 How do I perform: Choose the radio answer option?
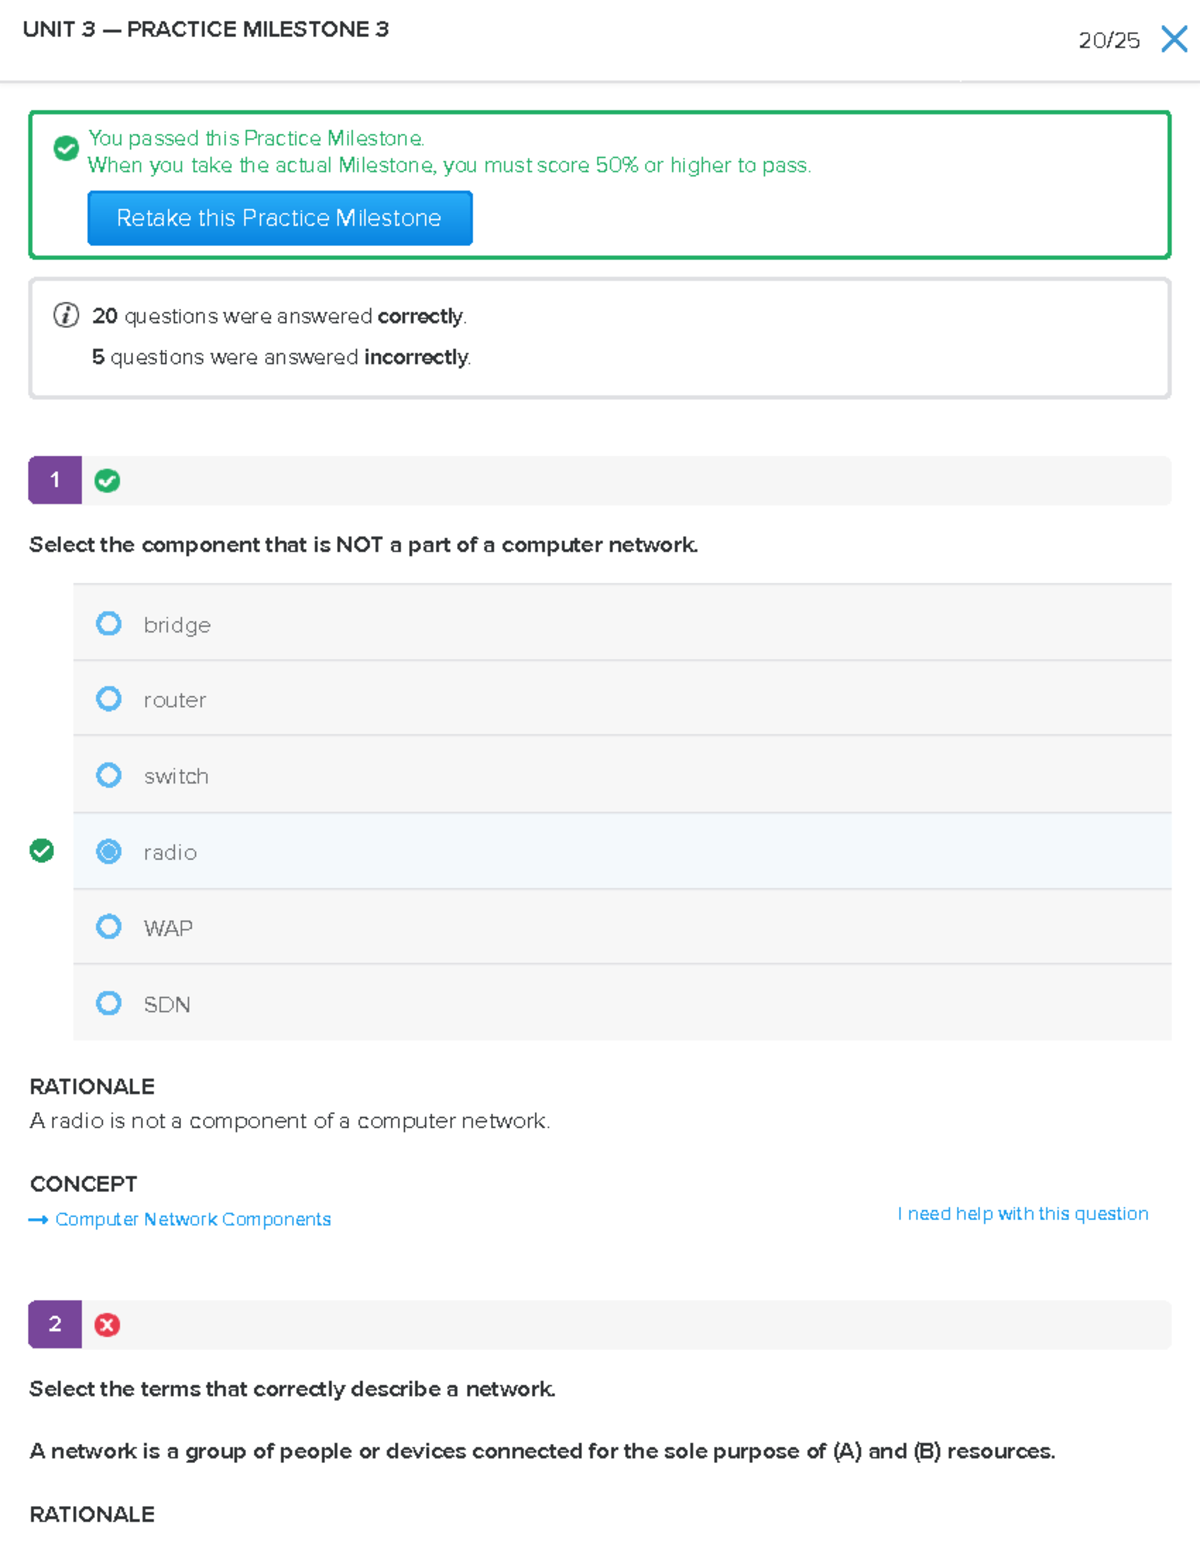pyautogui.click(x=109, y=851)
